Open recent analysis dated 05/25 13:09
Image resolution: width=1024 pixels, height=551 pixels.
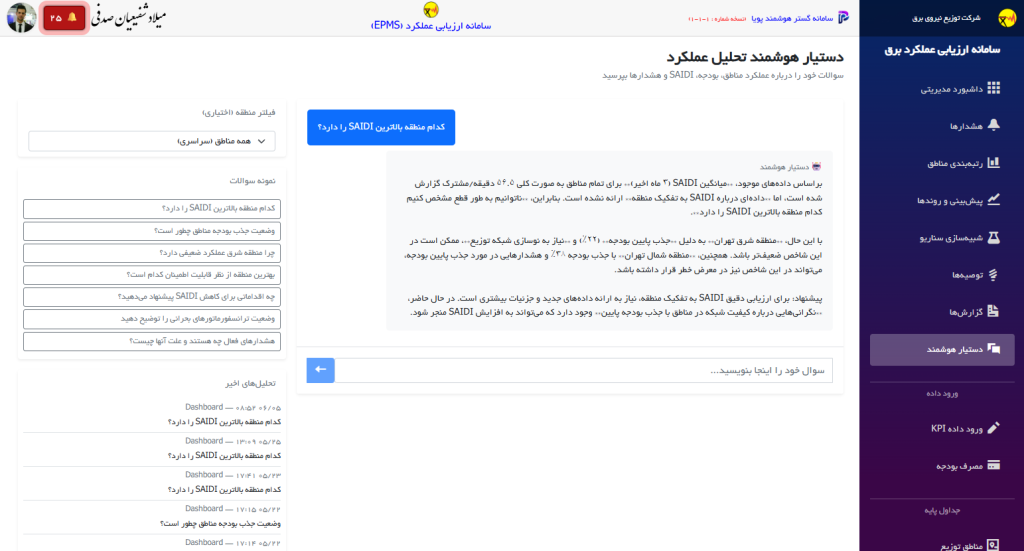[152, 449]
